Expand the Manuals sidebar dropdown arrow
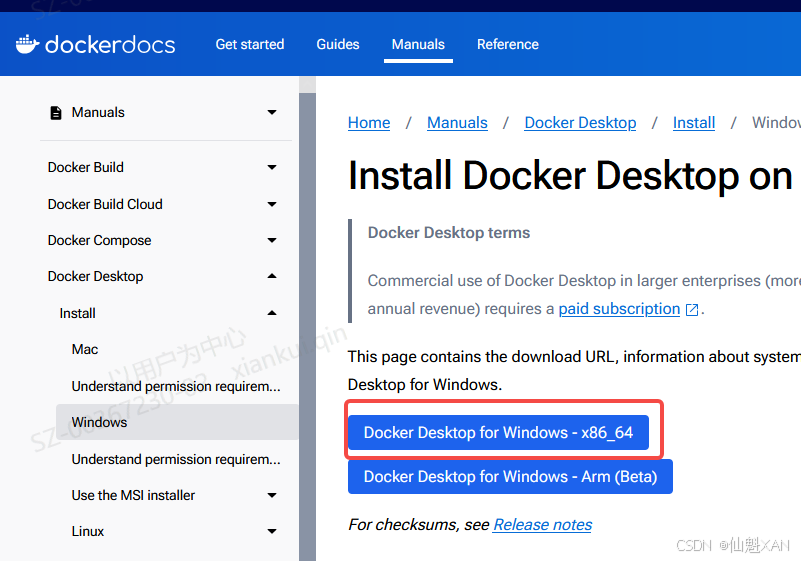801x561 pixels. coord(272,112)
